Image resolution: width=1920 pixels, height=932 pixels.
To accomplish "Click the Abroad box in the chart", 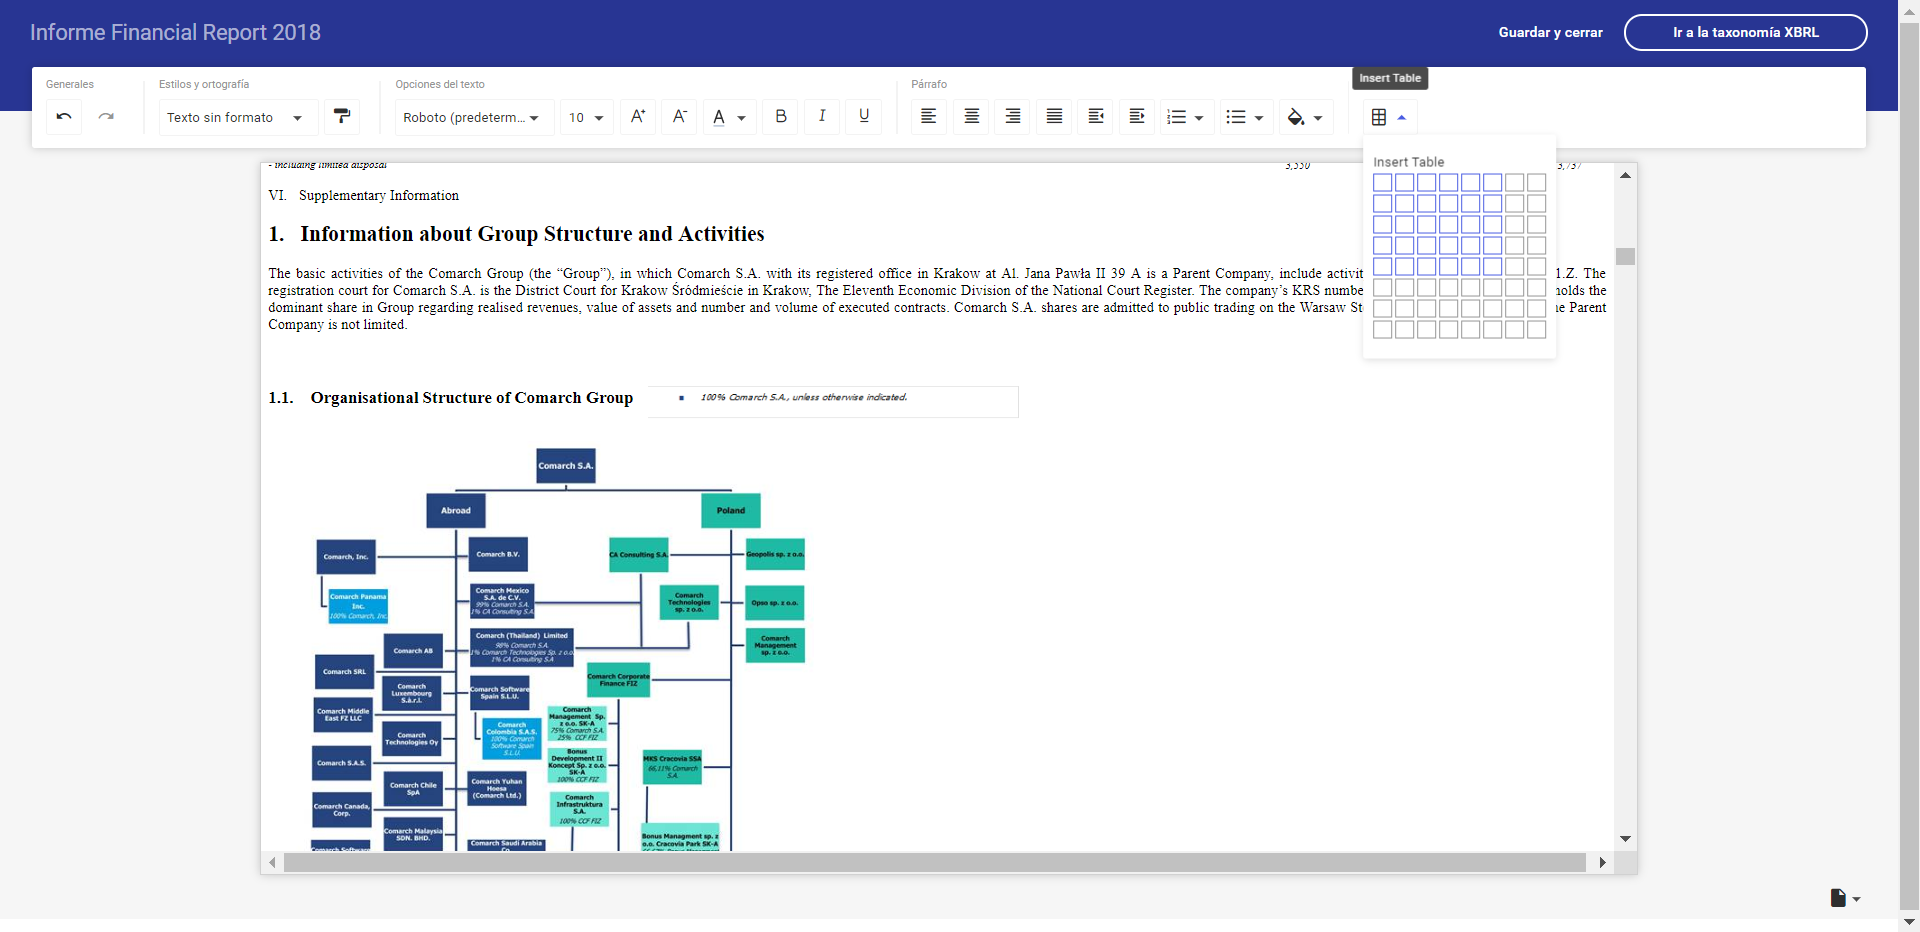I will (456, 510).
